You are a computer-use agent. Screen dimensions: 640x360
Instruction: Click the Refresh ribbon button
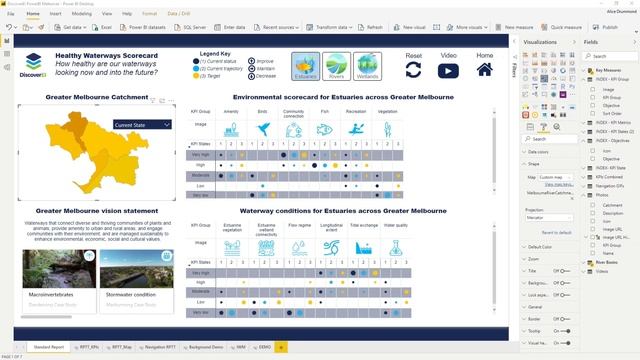370,27
